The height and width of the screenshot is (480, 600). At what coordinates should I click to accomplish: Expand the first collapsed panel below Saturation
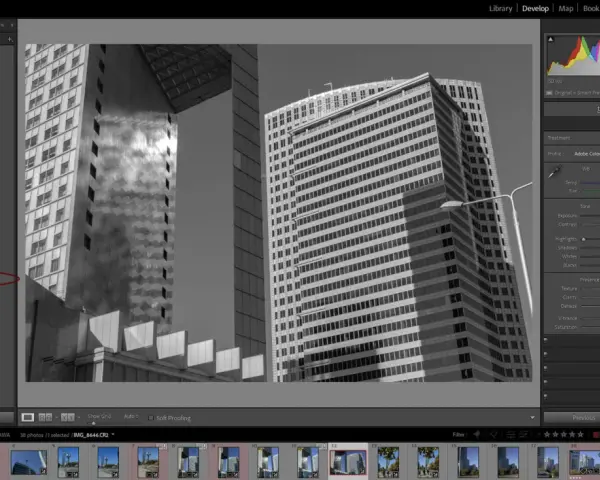tap(546, 339)
